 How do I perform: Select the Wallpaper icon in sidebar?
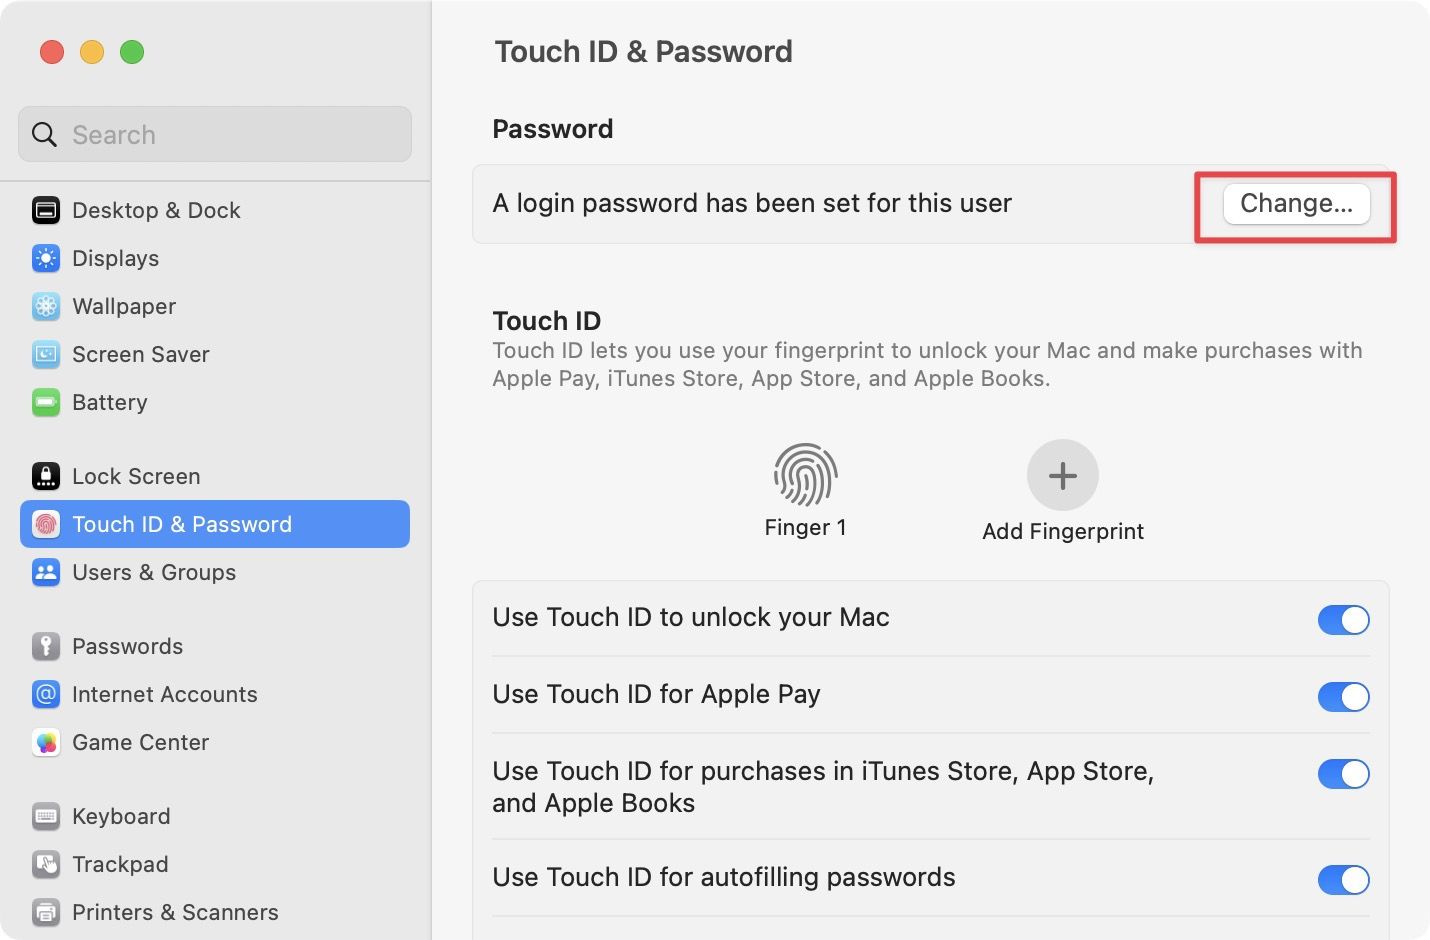click(x=46, y=306)
